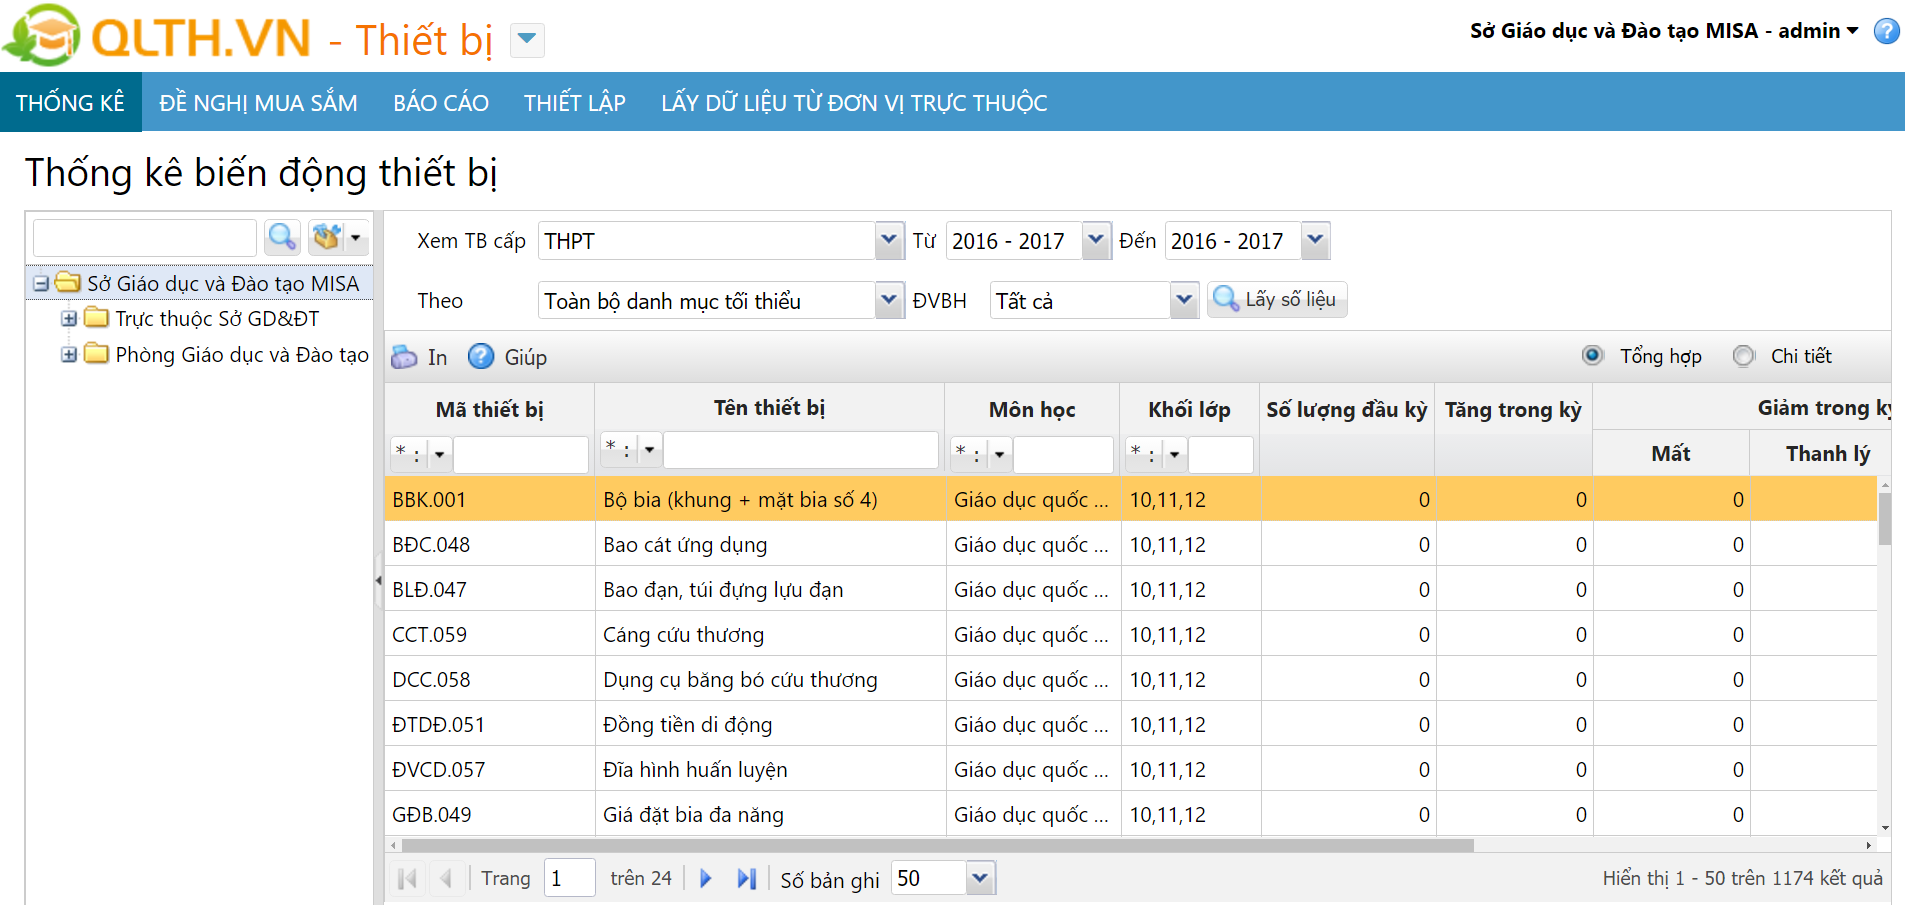Expand Phòng Giáo dục và Đào tạo node
This screenshot has width=1905, height=905.
tap(69, 355)
